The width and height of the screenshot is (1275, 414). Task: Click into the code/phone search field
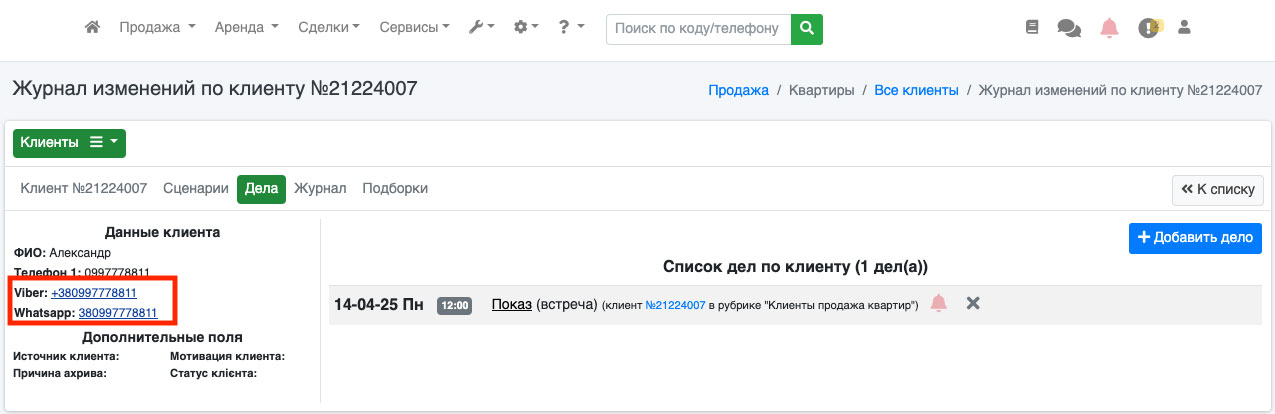coord(697,29)
